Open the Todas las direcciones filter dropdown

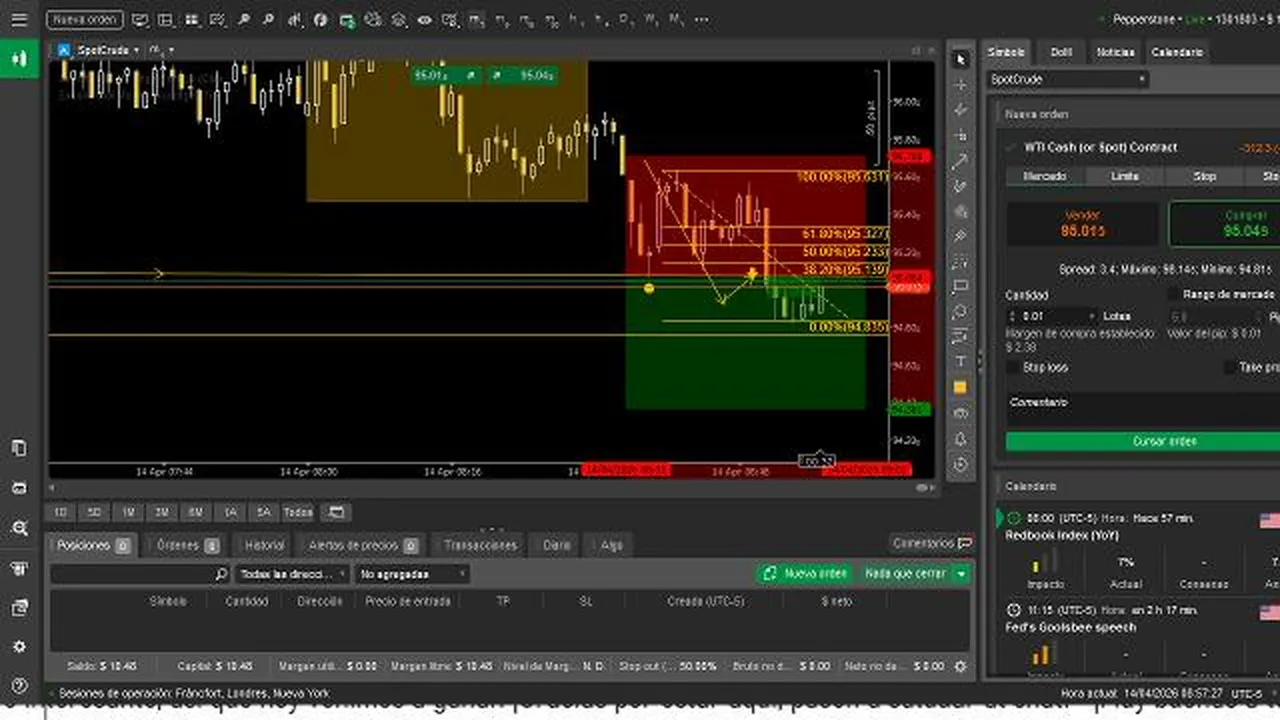coord(292,574)
